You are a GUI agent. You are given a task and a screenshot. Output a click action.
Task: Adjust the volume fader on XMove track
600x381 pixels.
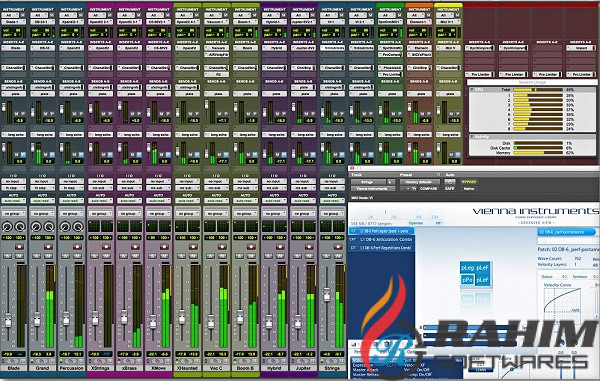point(153,321)
